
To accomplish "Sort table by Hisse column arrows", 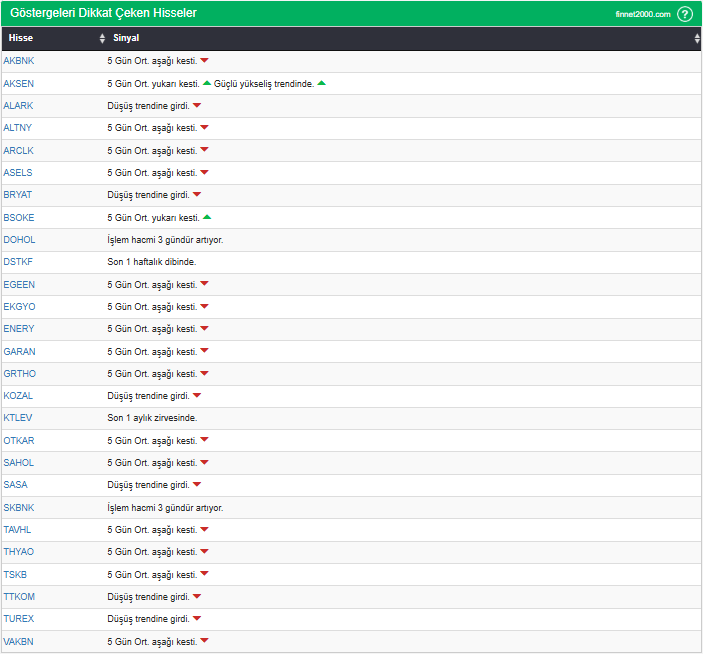I will [x=102, y=38].
